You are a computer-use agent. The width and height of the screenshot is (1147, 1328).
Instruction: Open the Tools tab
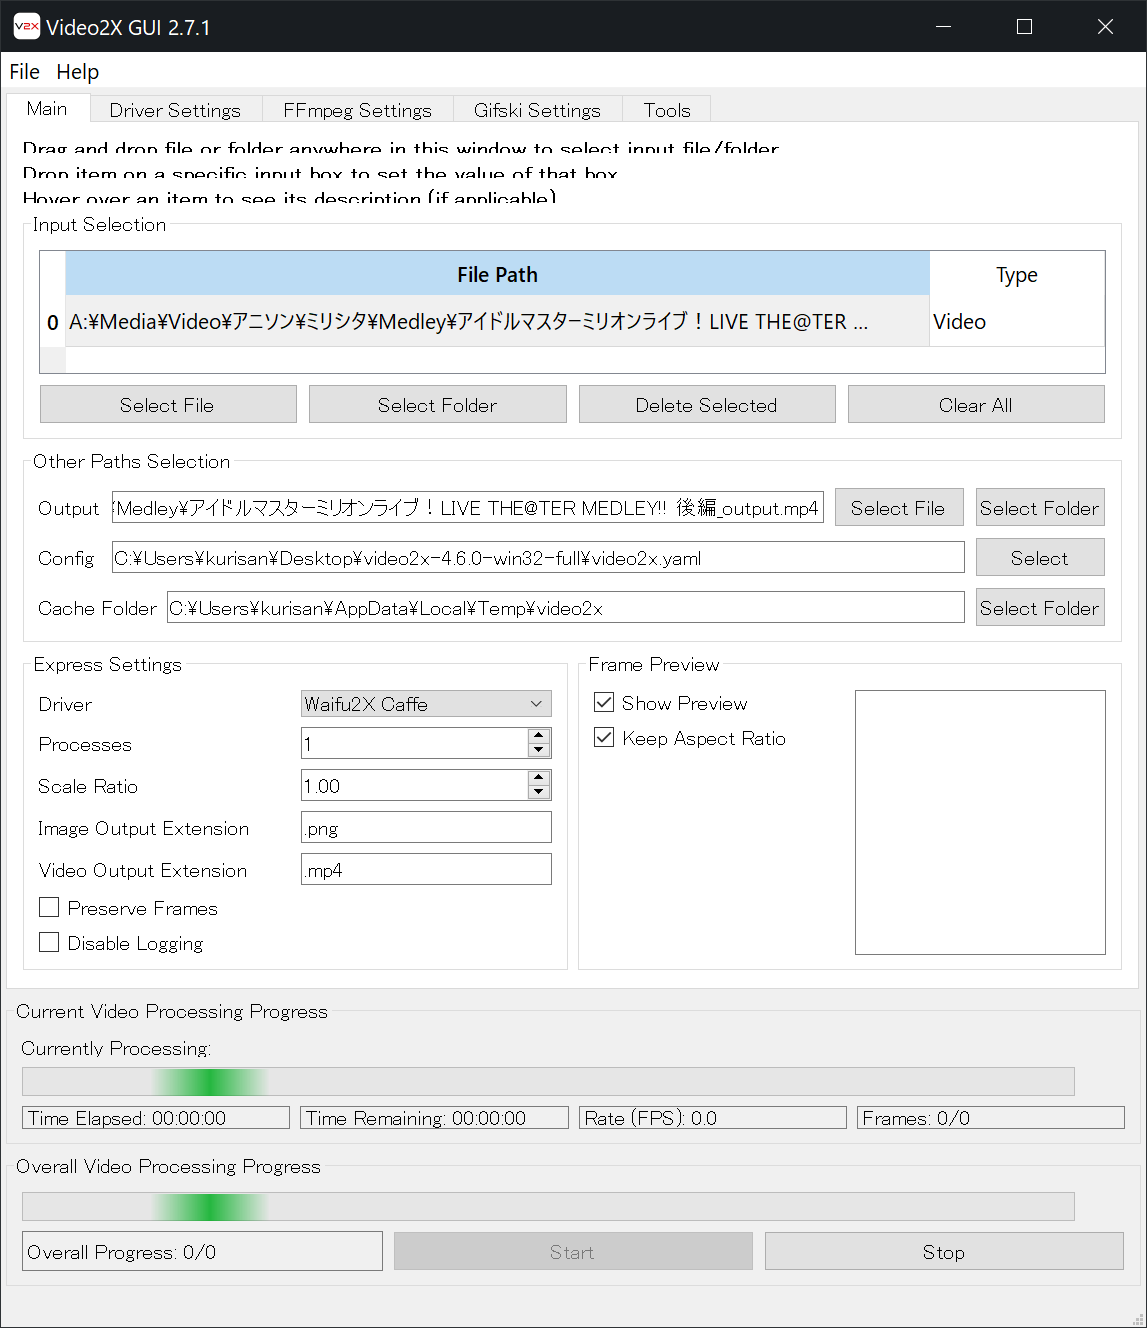click(666, 110)
